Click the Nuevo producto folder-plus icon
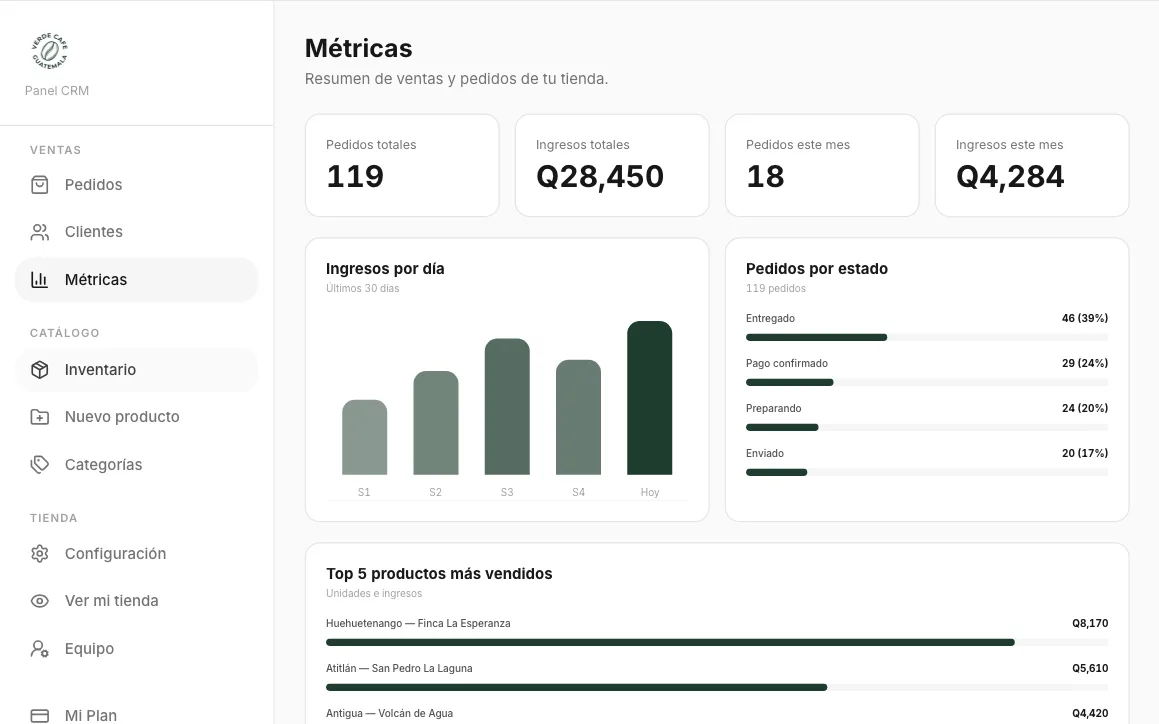The width and height of the screenshot is (1159, 724). click(40, 417)
